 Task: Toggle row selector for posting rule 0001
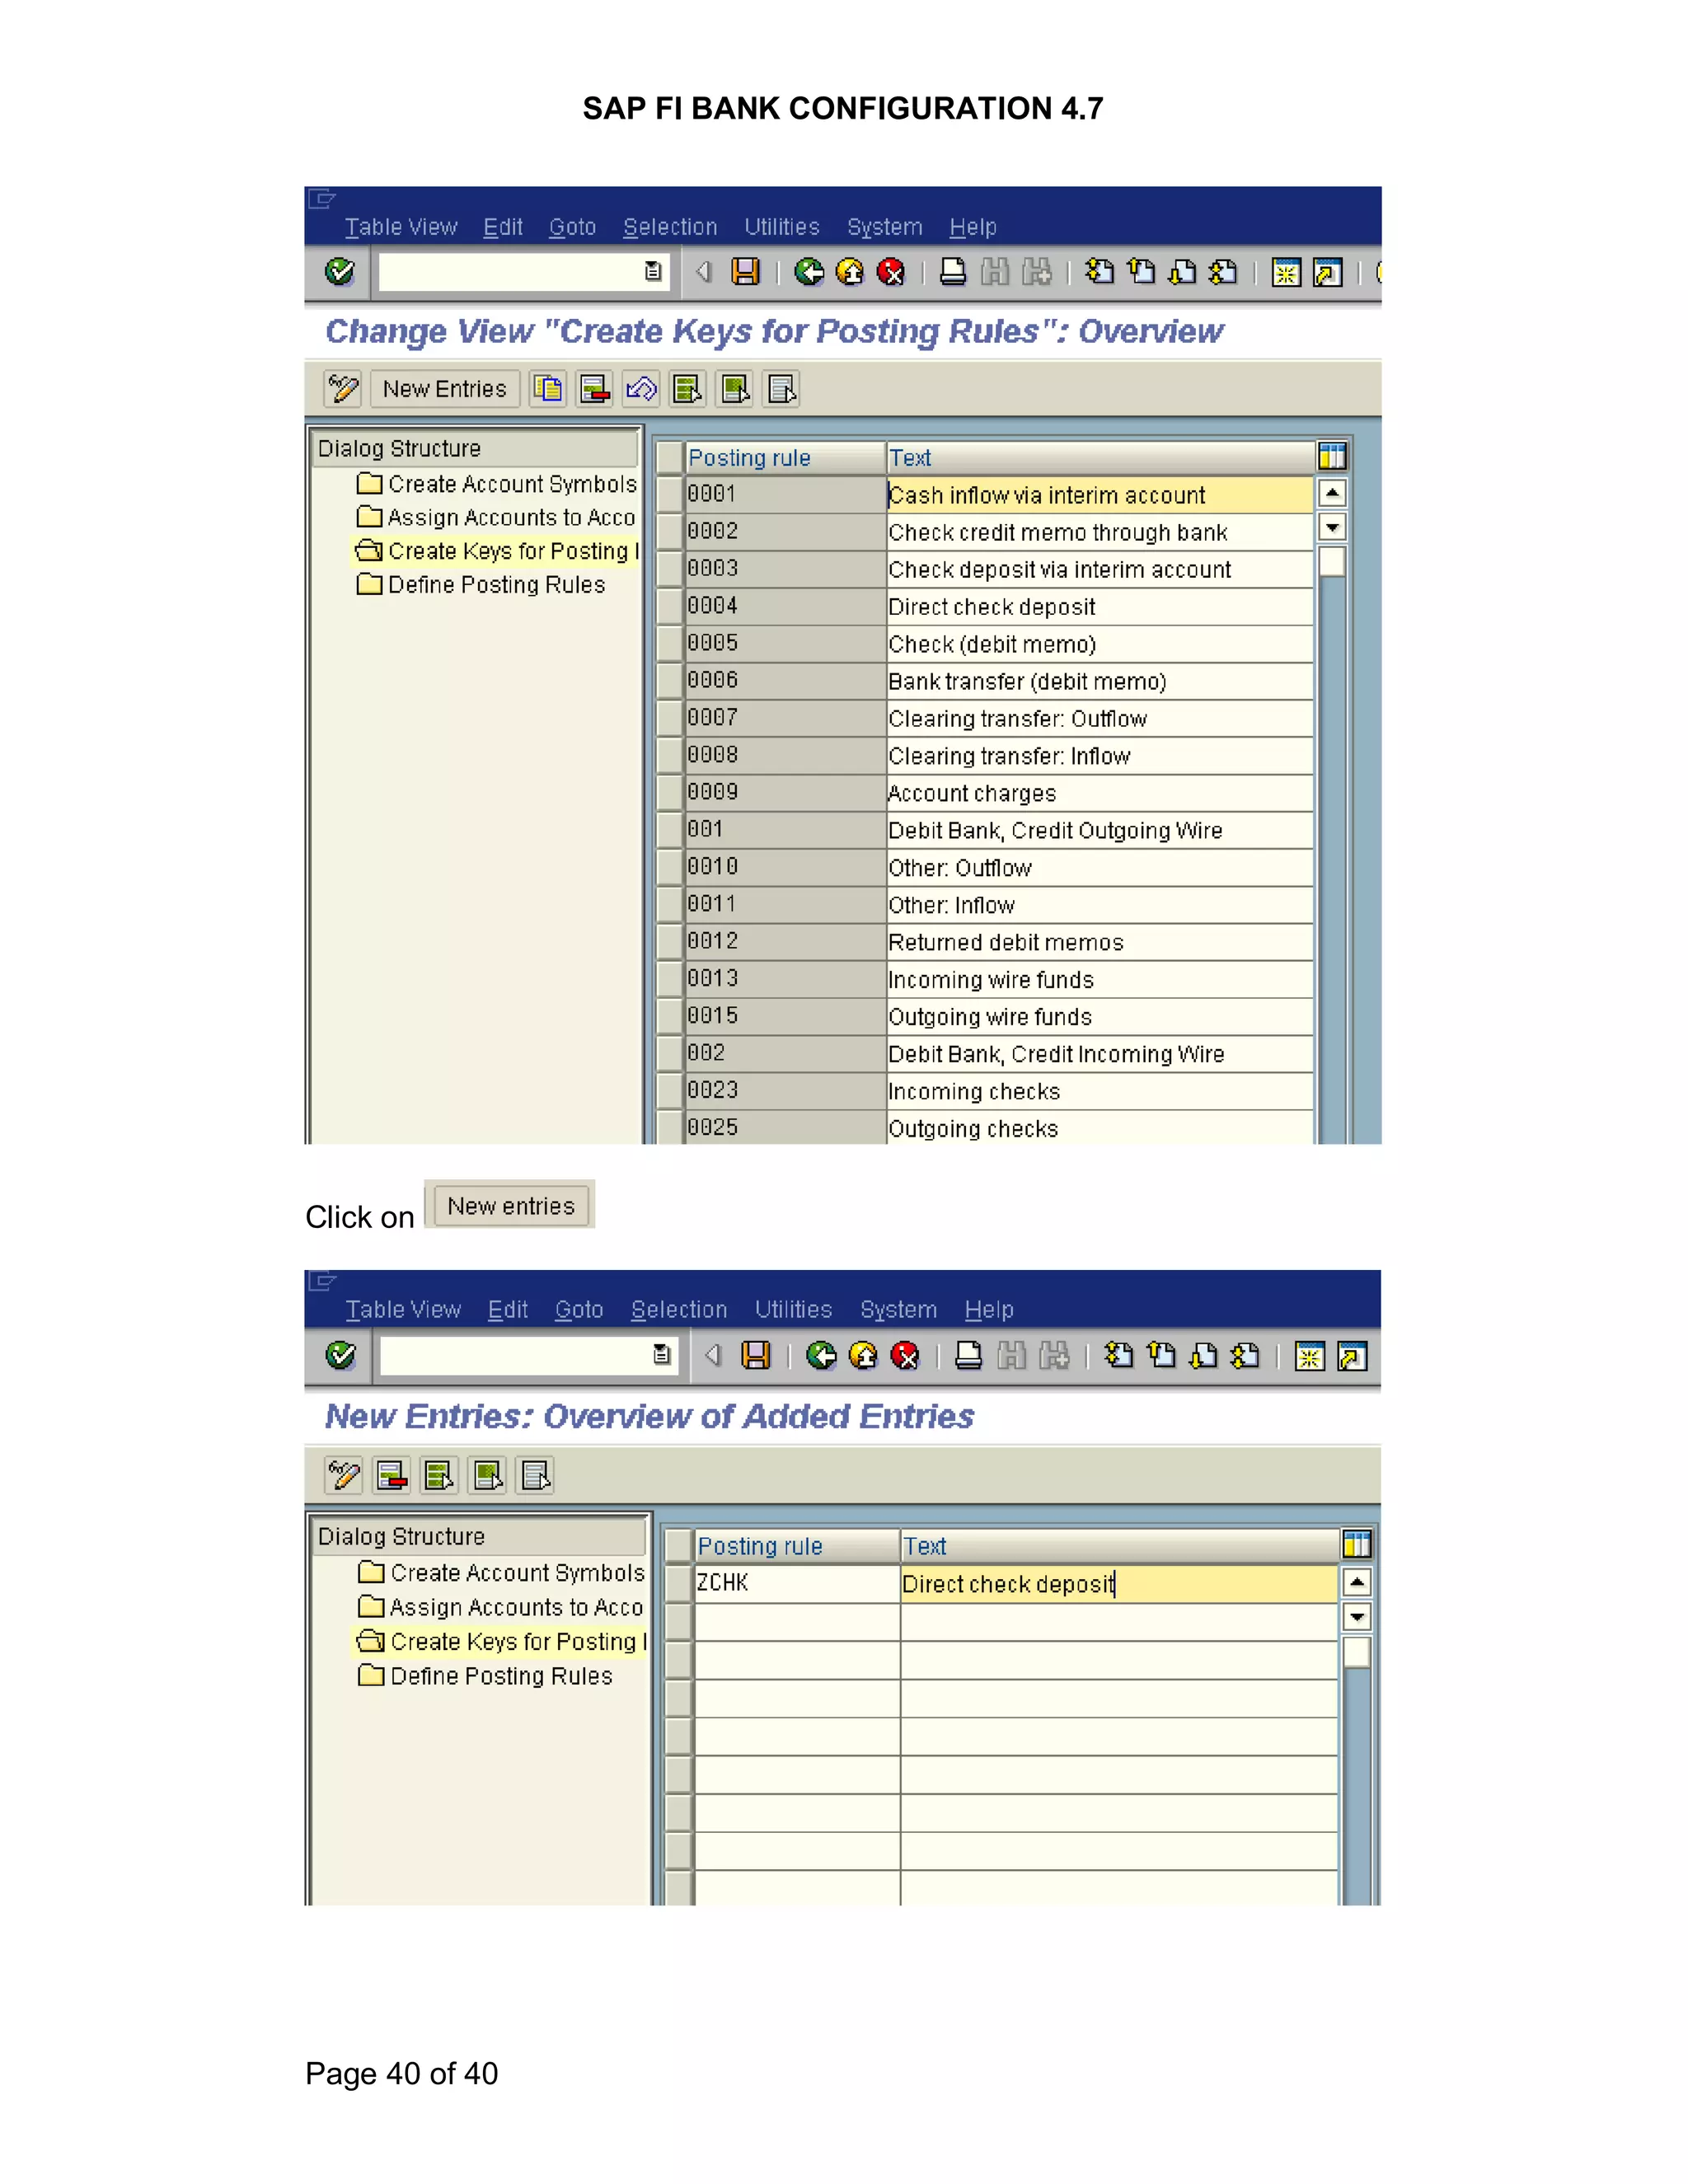click(670, 494)
